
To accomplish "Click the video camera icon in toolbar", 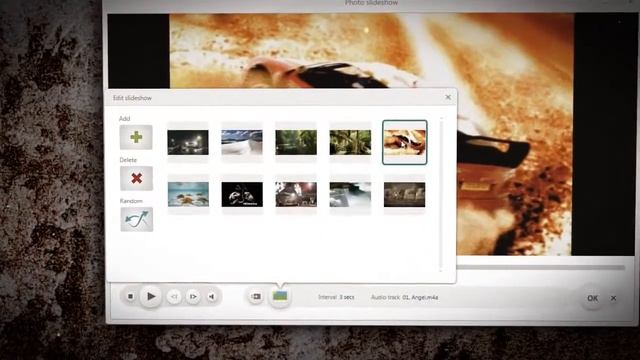I will pos(256,296).
